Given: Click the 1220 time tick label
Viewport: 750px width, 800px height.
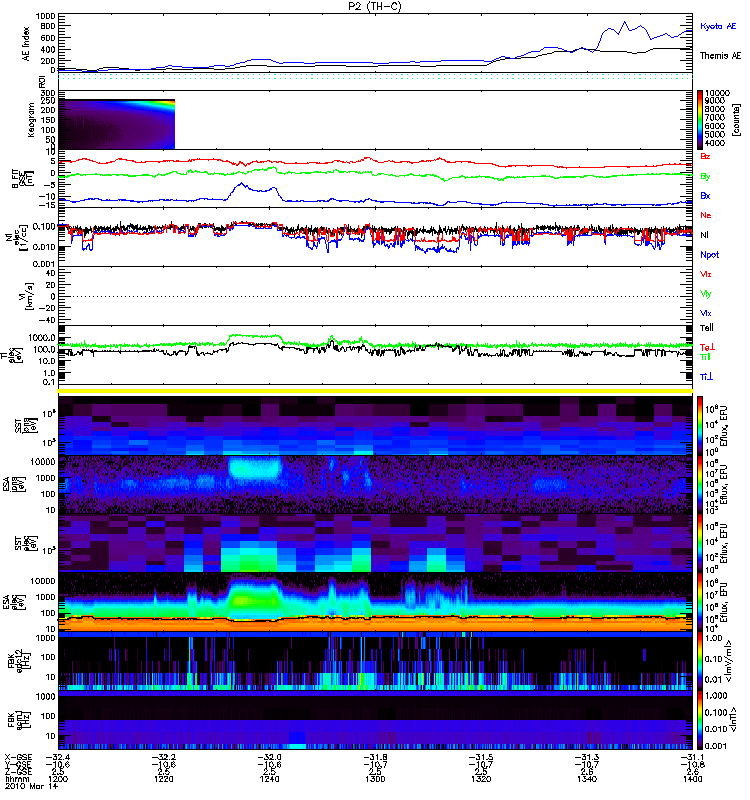Looking at the screenshot, I should coord(163,779).
